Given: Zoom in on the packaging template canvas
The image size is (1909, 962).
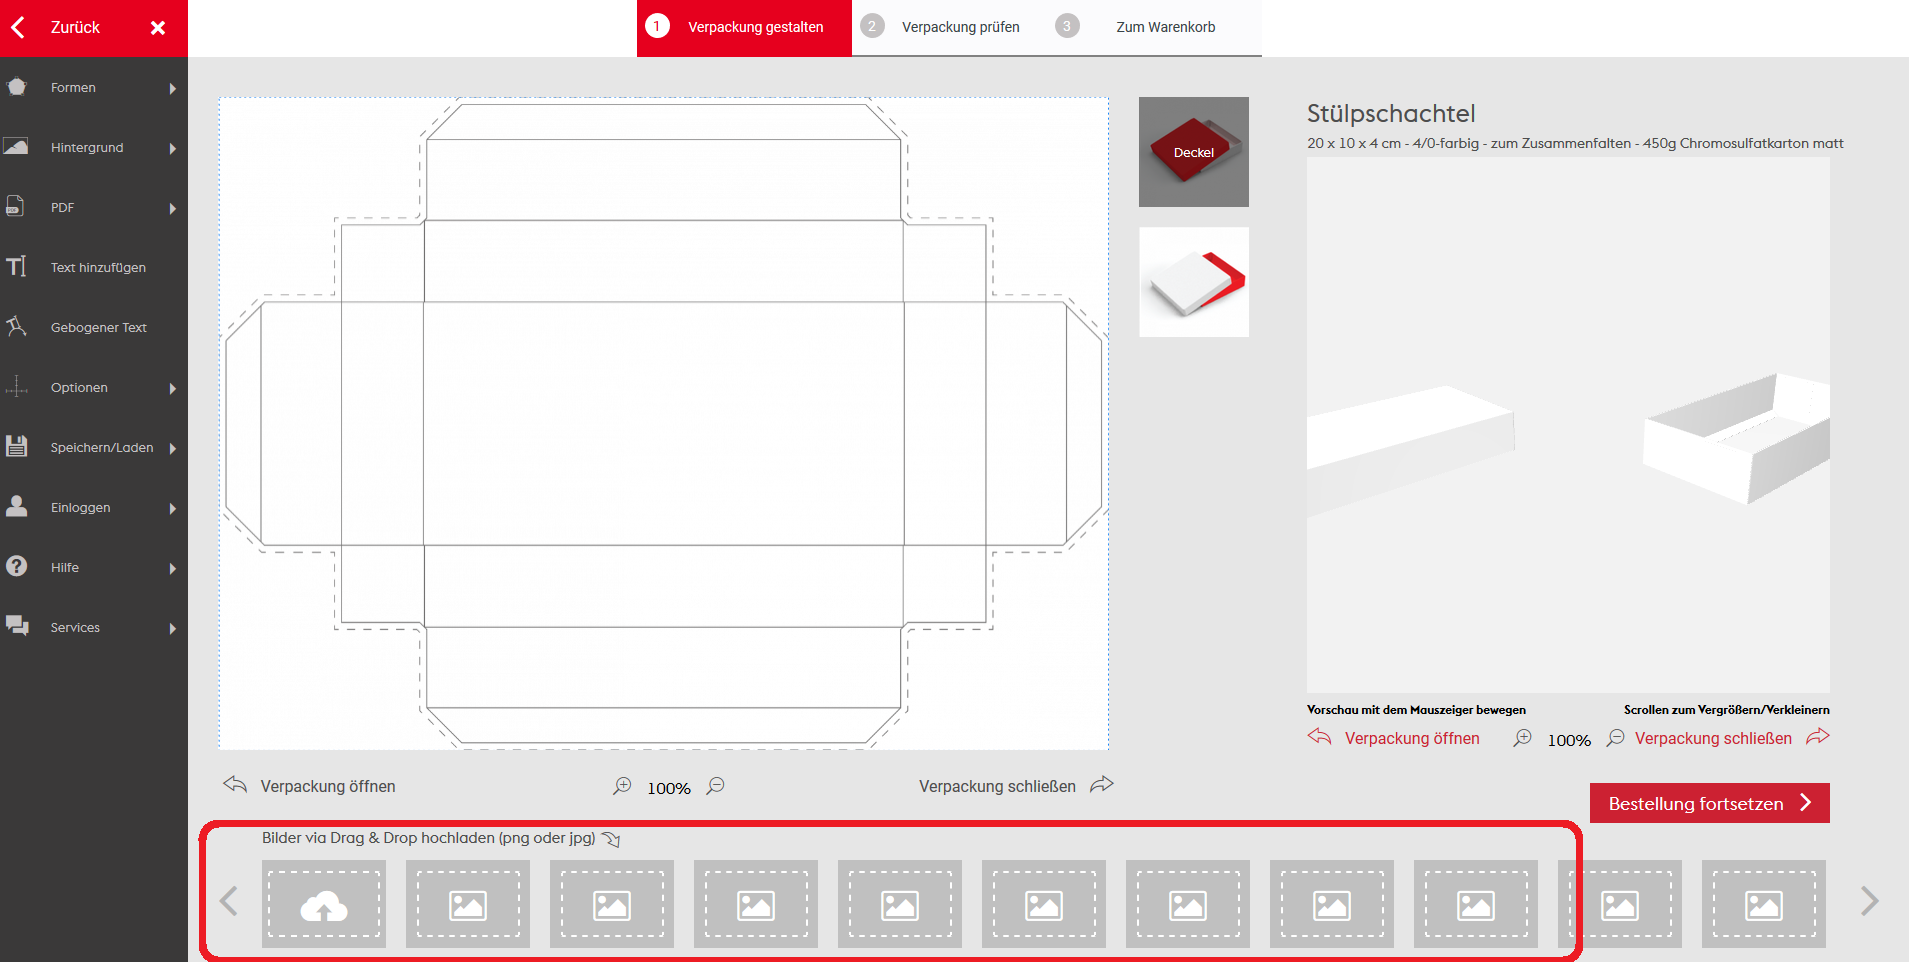Looking at the screenshot, I should coord(622,786).
